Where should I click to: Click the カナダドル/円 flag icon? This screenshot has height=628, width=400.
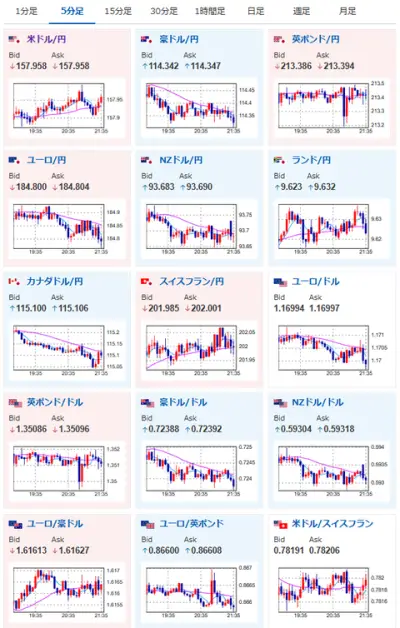pos(14,282)
